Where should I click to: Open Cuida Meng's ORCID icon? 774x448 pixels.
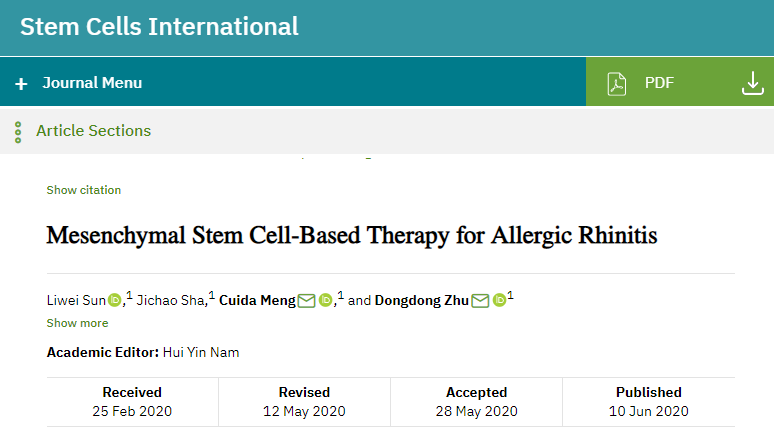coord(325,300)
